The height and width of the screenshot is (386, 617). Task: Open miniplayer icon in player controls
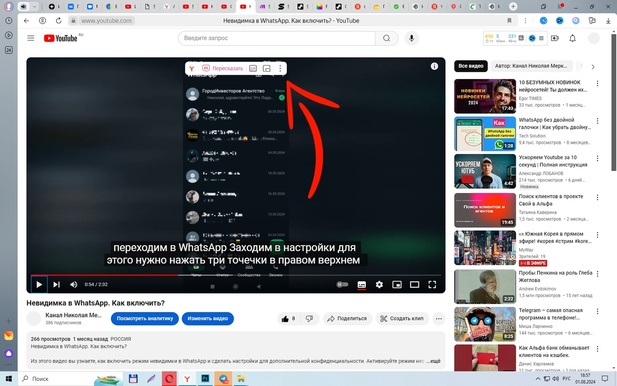[x=397, y=284]
